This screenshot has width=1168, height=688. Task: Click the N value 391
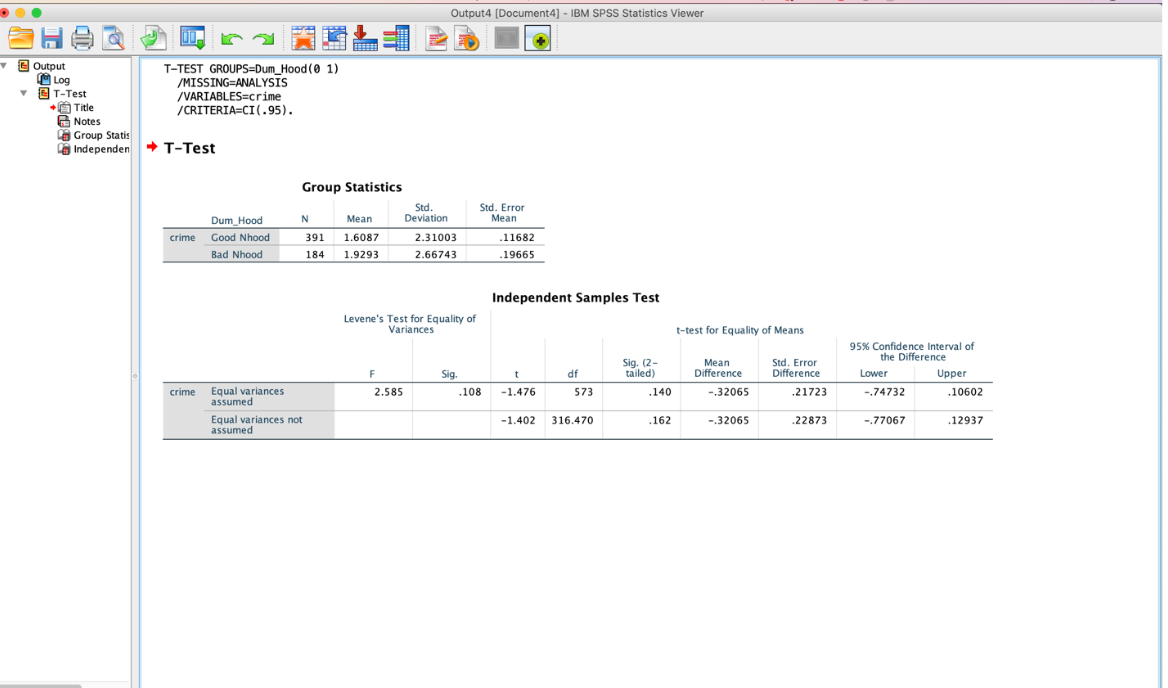click(x=314, y=238)
